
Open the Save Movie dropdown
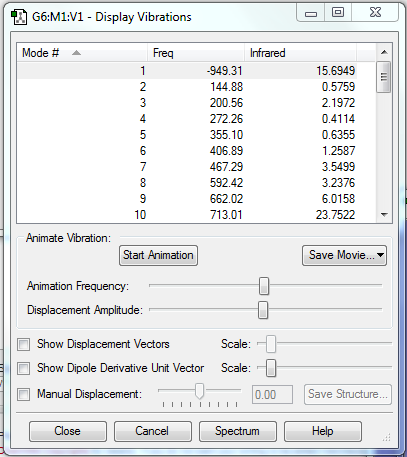(344, 255)
